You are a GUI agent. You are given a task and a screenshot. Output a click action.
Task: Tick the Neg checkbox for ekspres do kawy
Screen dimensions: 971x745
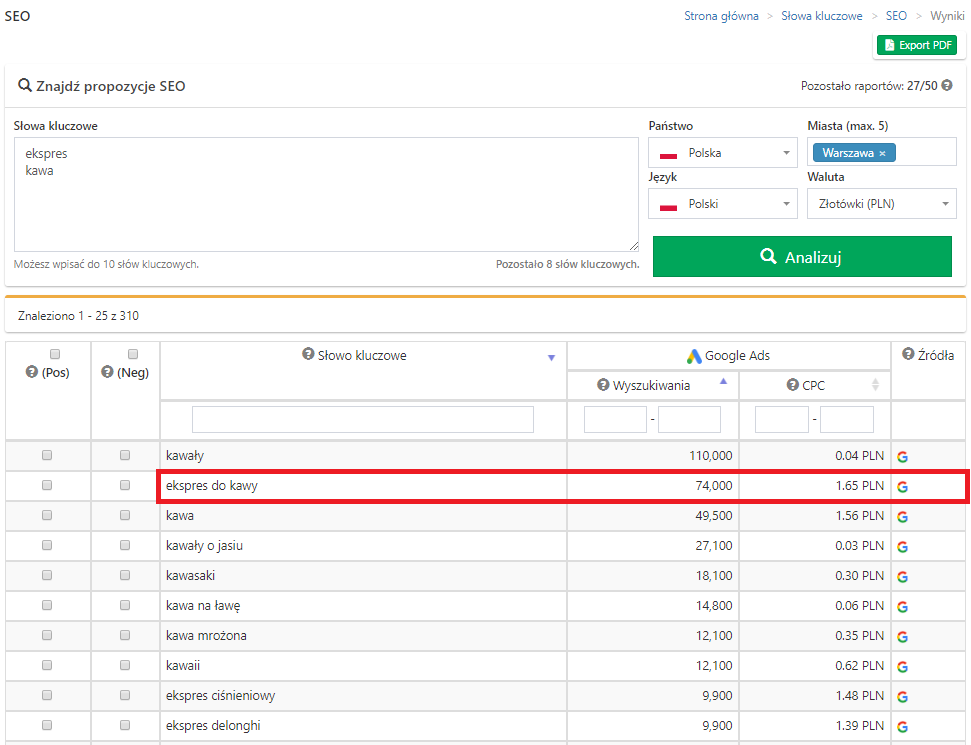125,485
